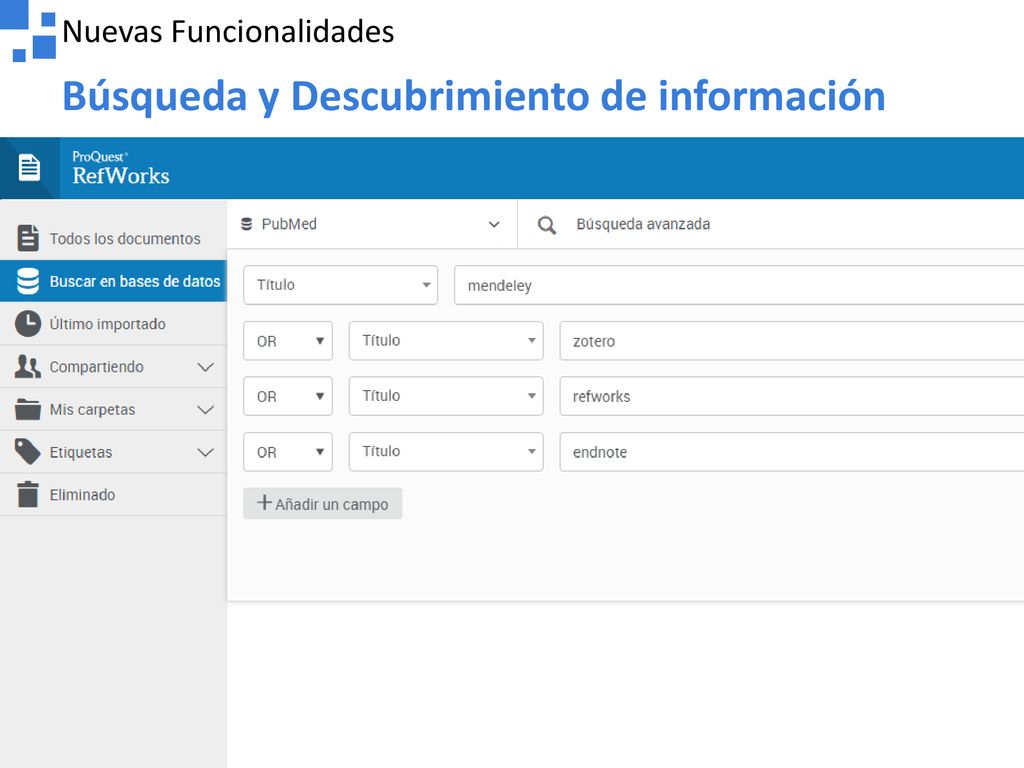Viewport: 1024px width, 768px height.
Task: Click the document icon in the RefWorks header
Action: pos(29,168)
